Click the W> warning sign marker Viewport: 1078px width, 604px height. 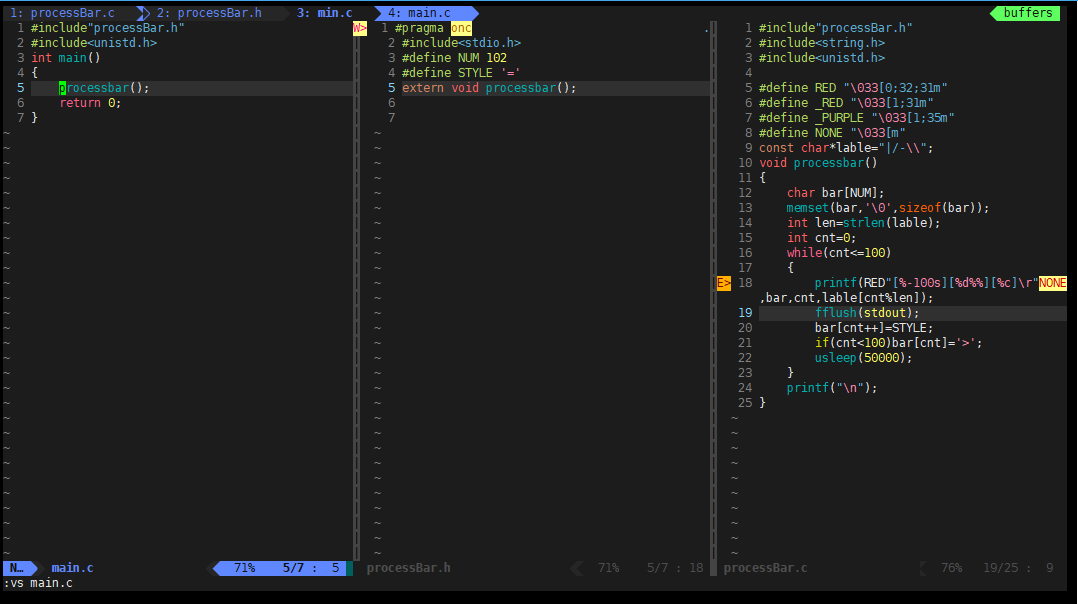359,28
